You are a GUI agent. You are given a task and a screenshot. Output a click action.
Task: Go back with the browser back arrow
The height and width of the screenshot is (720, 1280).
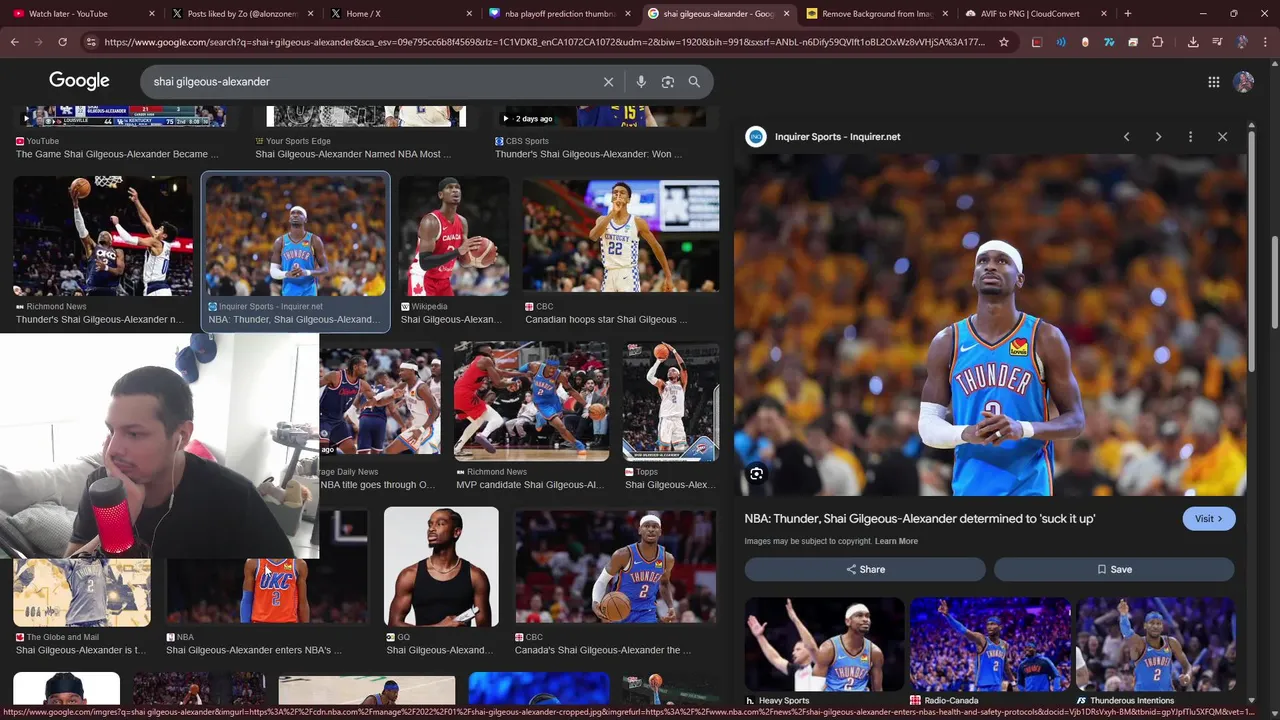14,42
